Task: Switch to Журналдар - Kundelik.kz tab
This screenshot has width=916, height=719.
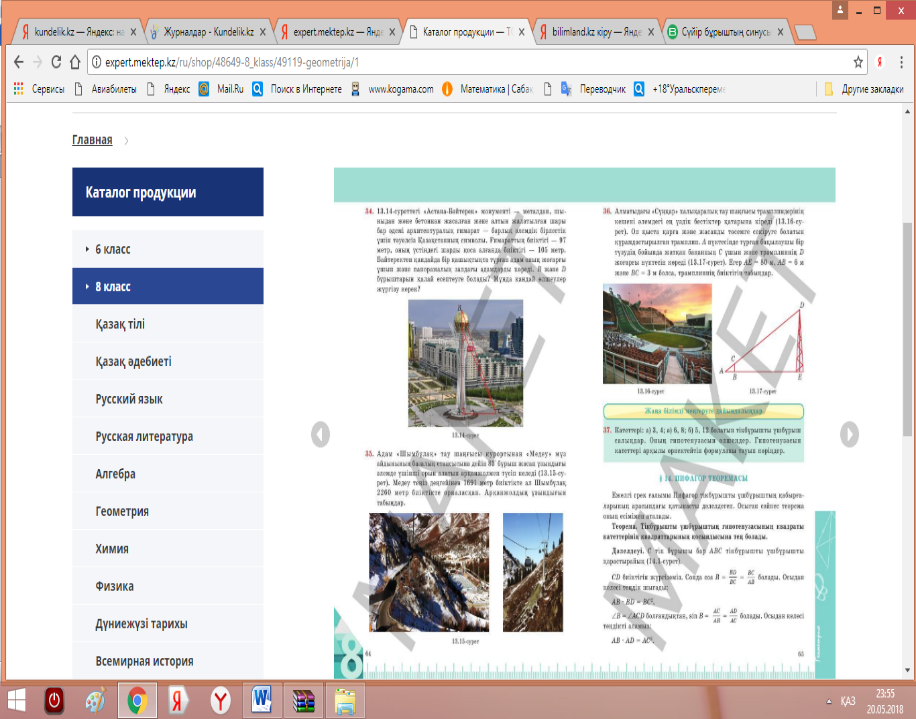Action: point(209,32)
